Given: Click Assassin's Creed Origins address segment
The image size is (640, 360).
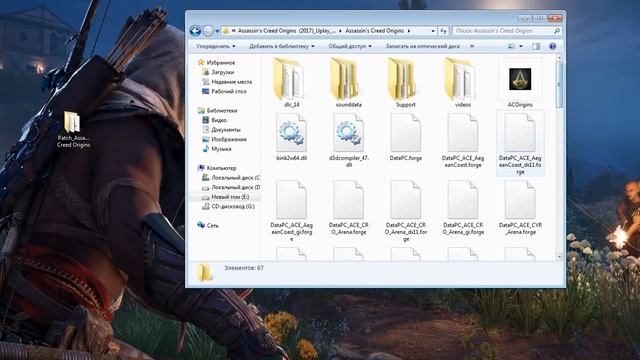Looking at the screenshot, I should [x=374, y=31].
